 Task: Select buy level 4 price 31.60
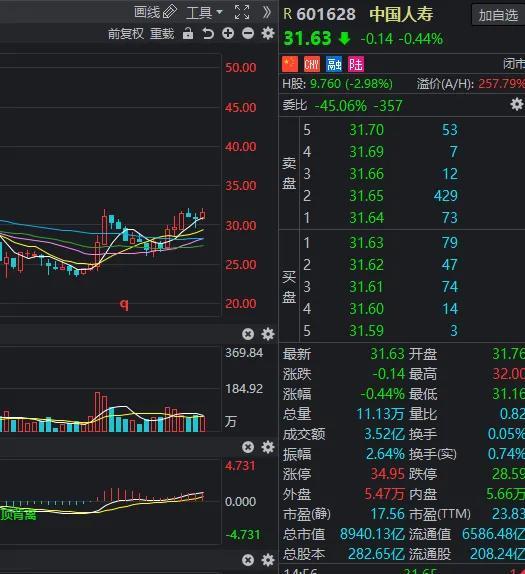tap(366, 309)
